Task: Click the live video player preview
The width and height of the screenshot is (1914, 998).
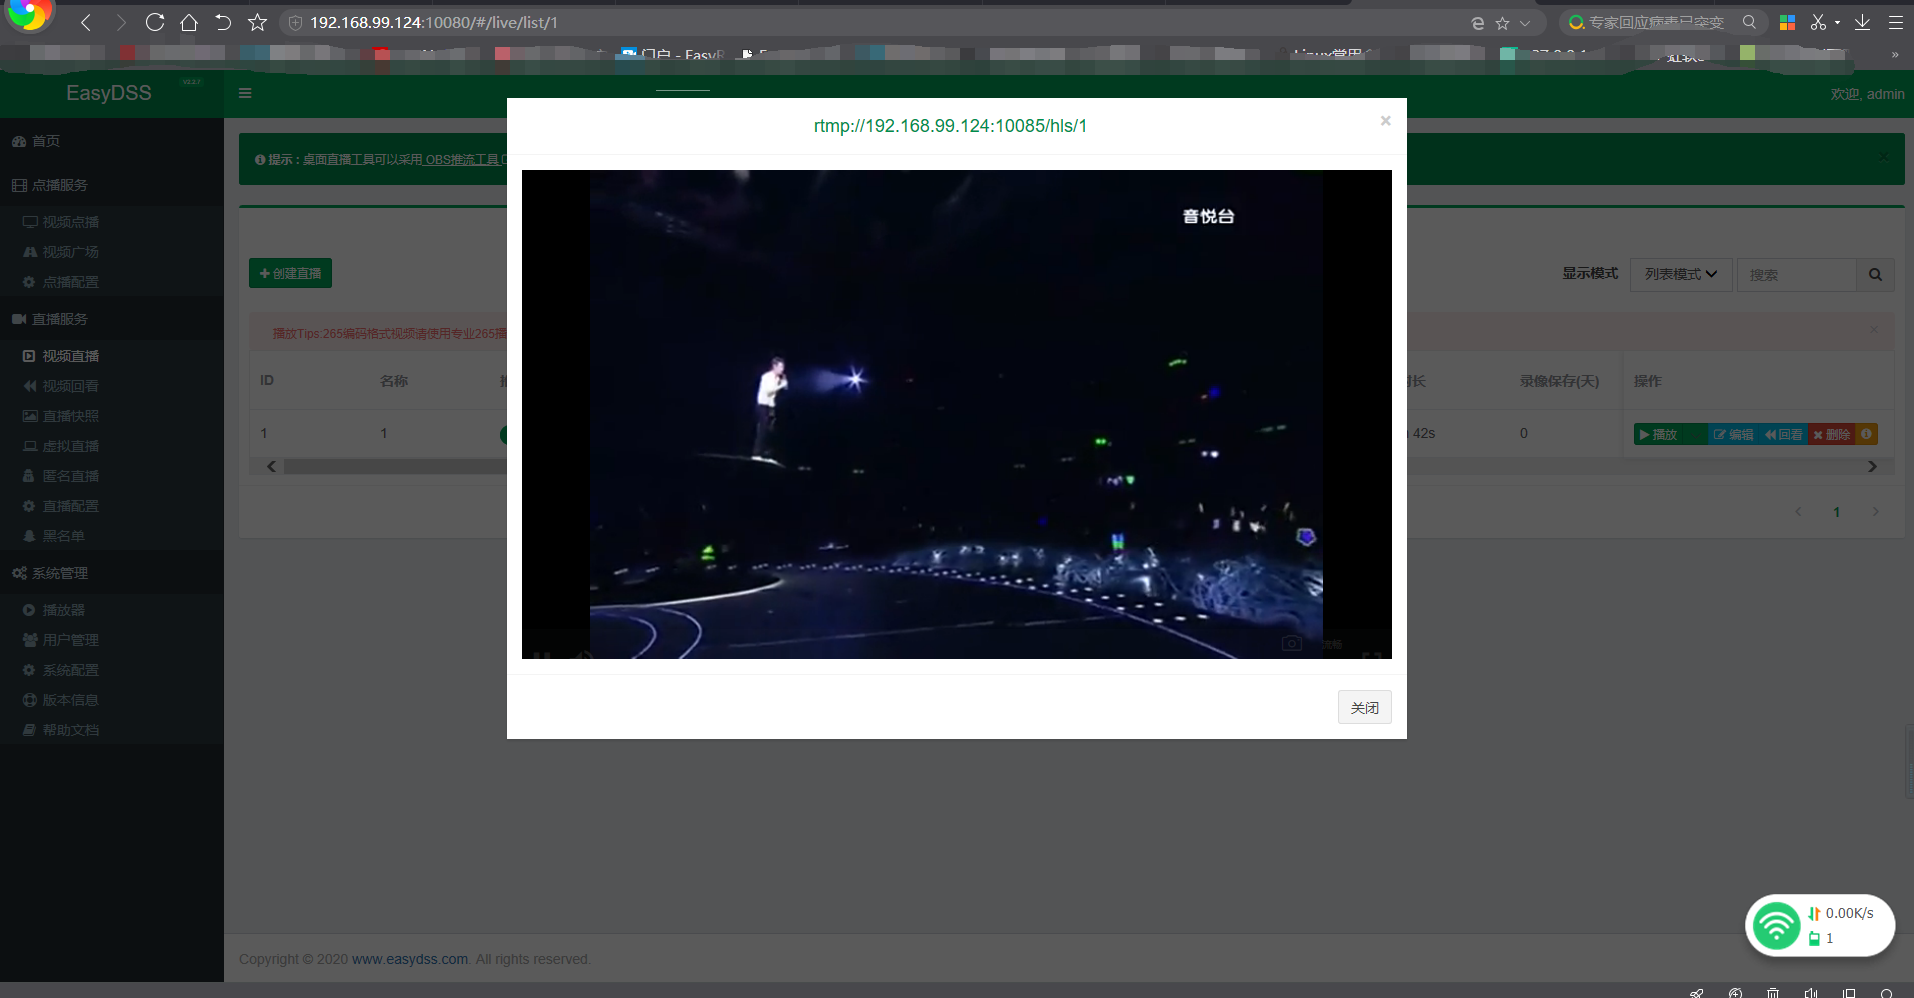Action: point(956,414)
